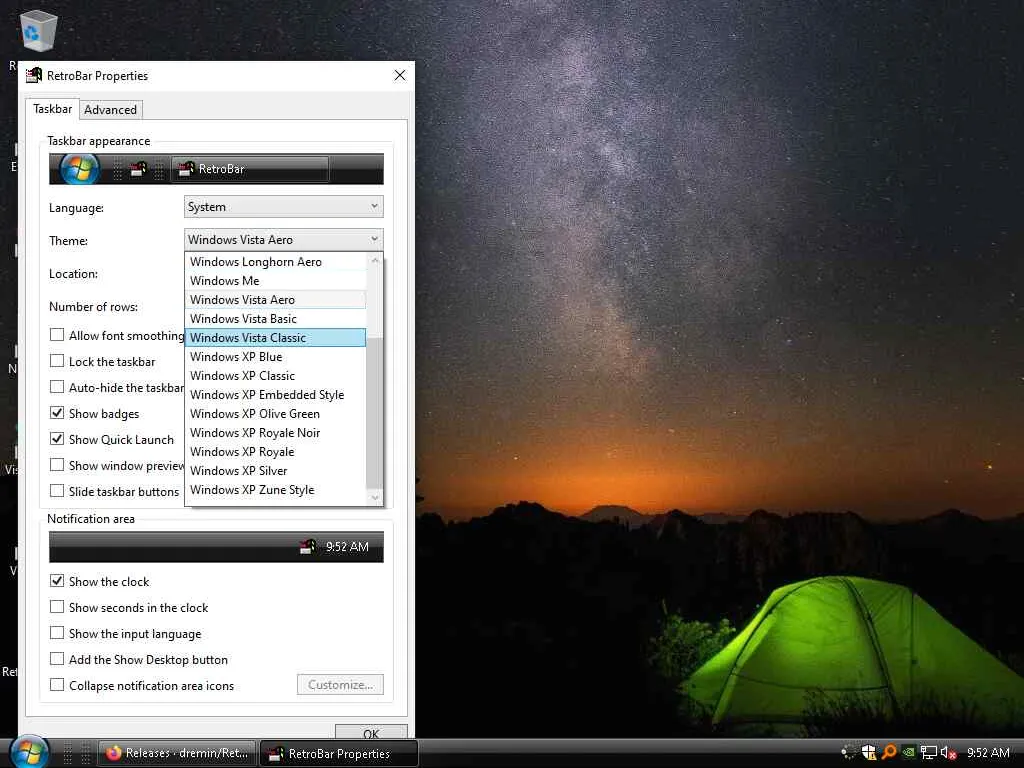Viewport: 1024px width, 768px height.
Task: Click the notification area preview clock
Action: [347, 547]
